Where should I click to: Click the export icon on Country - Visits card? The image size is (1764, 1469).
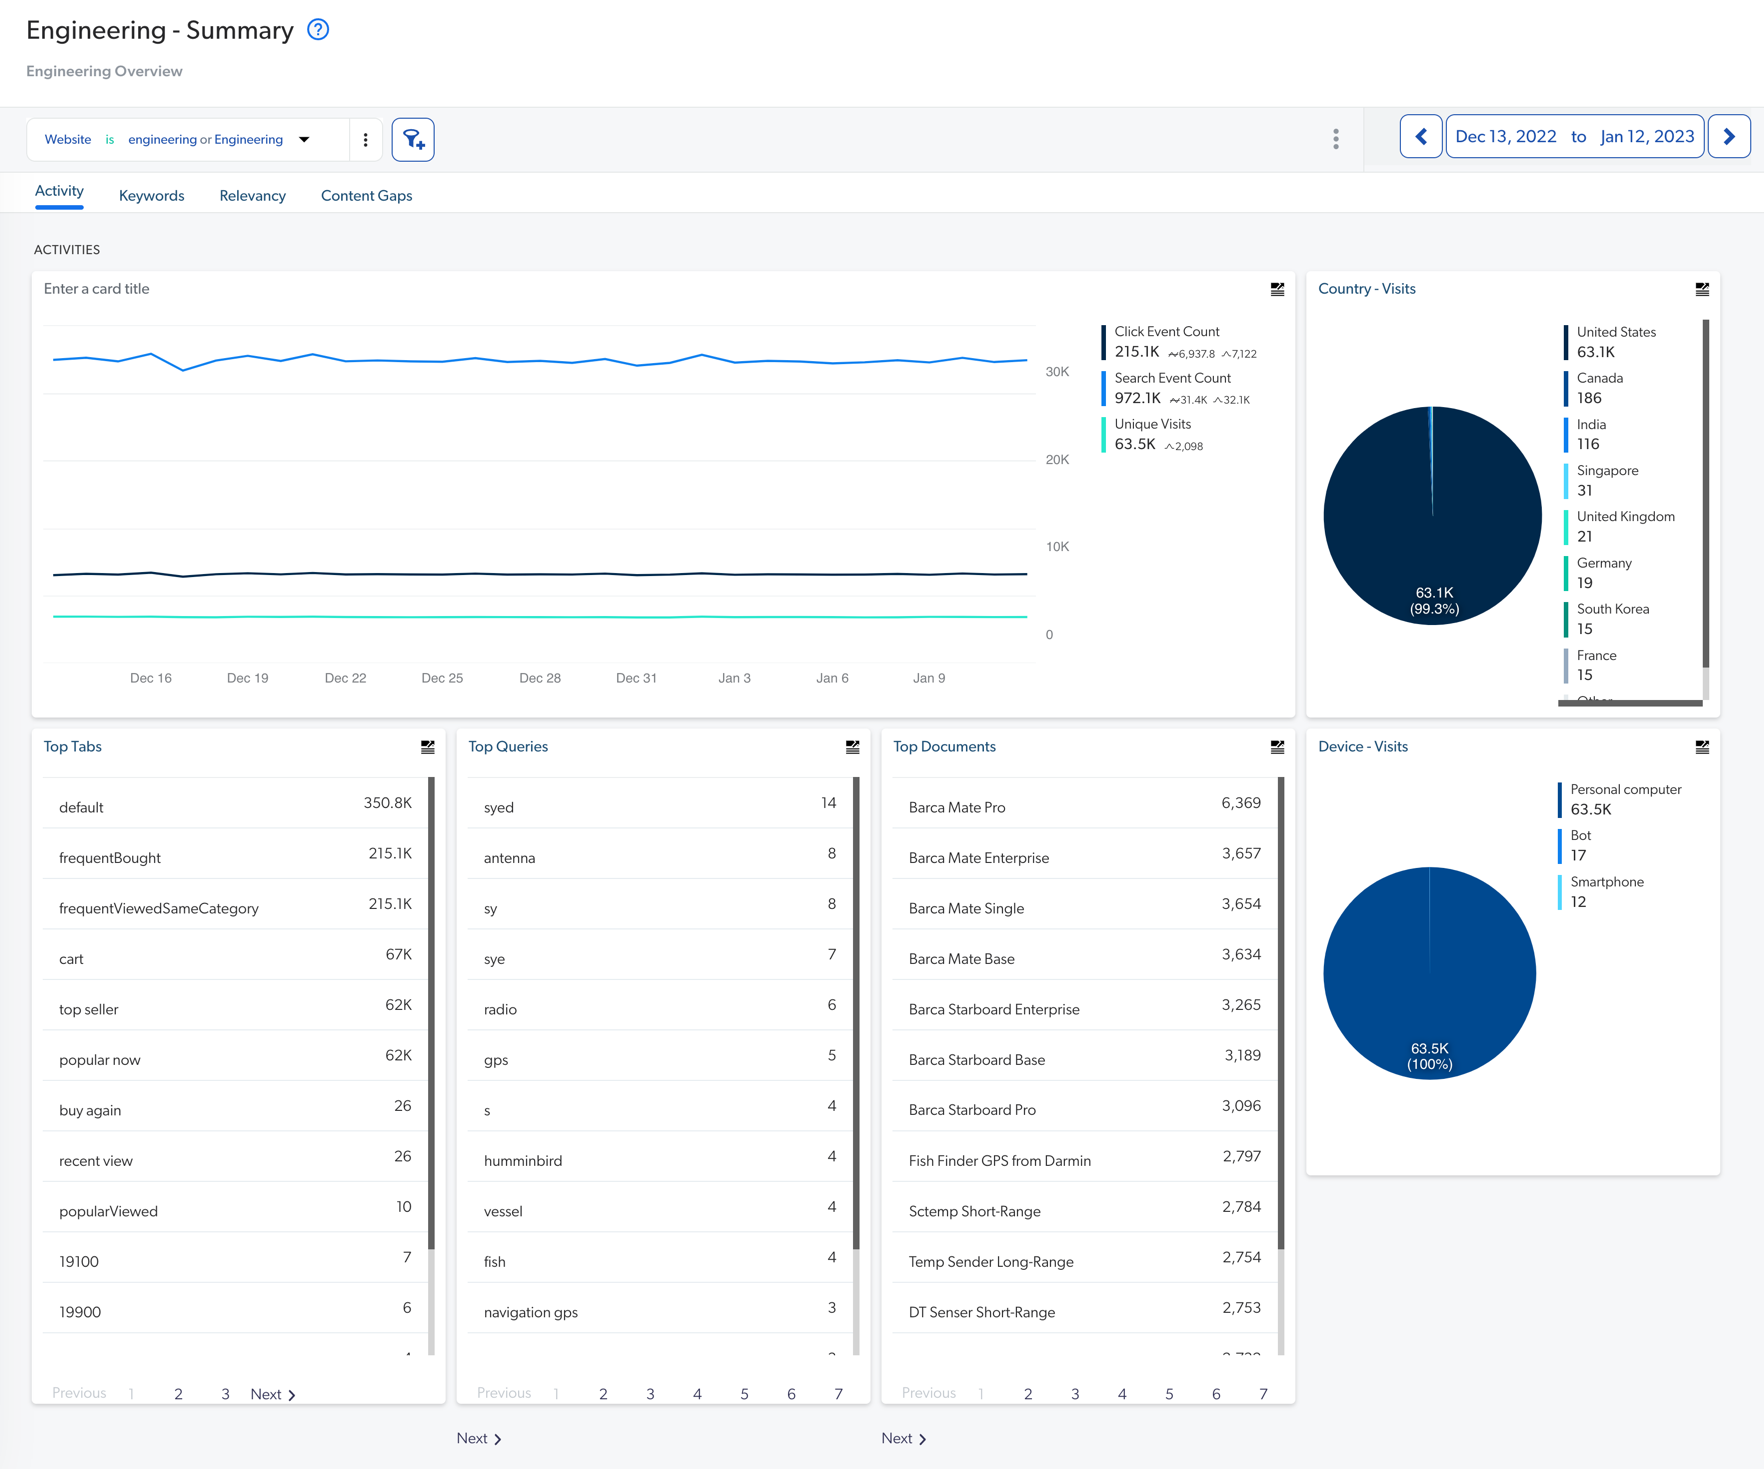coord(1702,289)
